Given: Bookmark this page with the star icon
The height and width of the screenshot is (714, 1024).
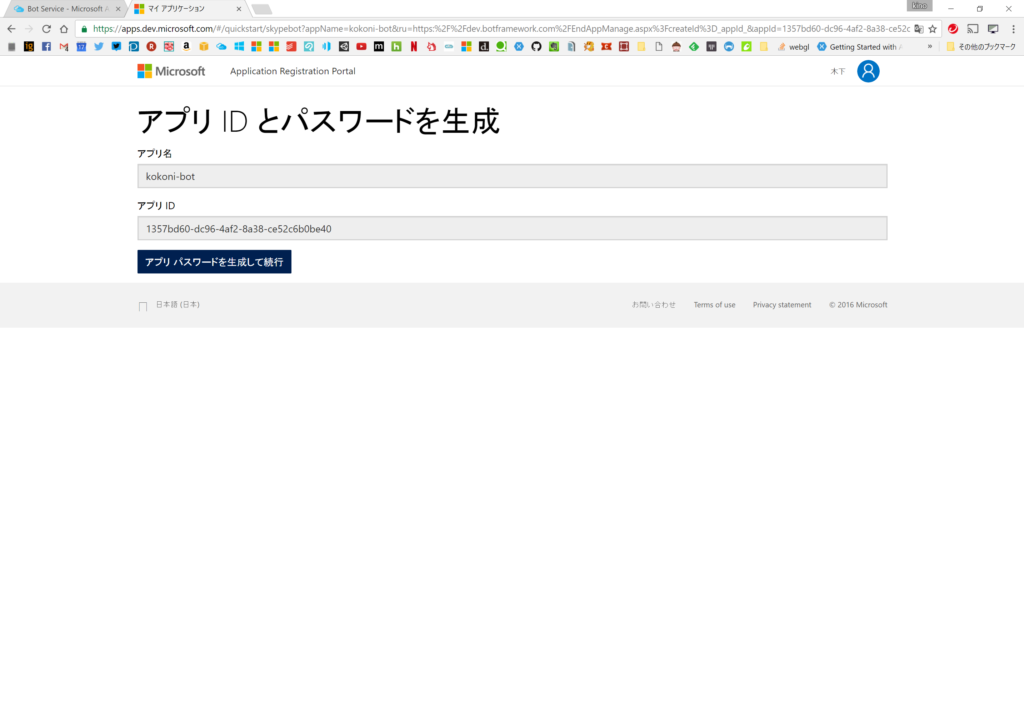Looking at the screenshot, I should tap(932, 29).
